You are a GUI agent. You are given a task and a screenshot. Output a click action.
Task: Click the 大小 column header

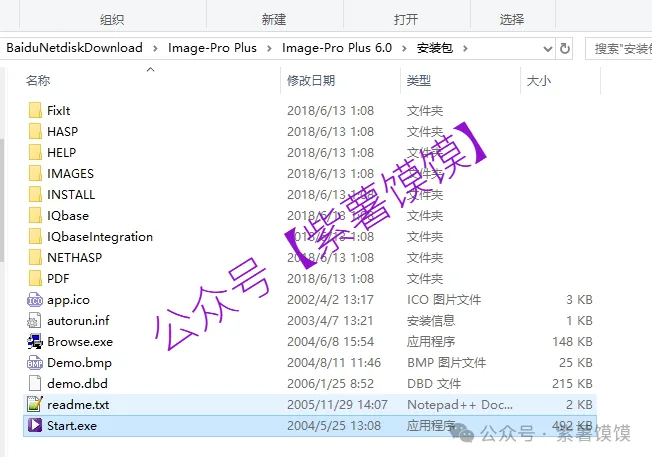pyautogui.click(x=538, y=80)
